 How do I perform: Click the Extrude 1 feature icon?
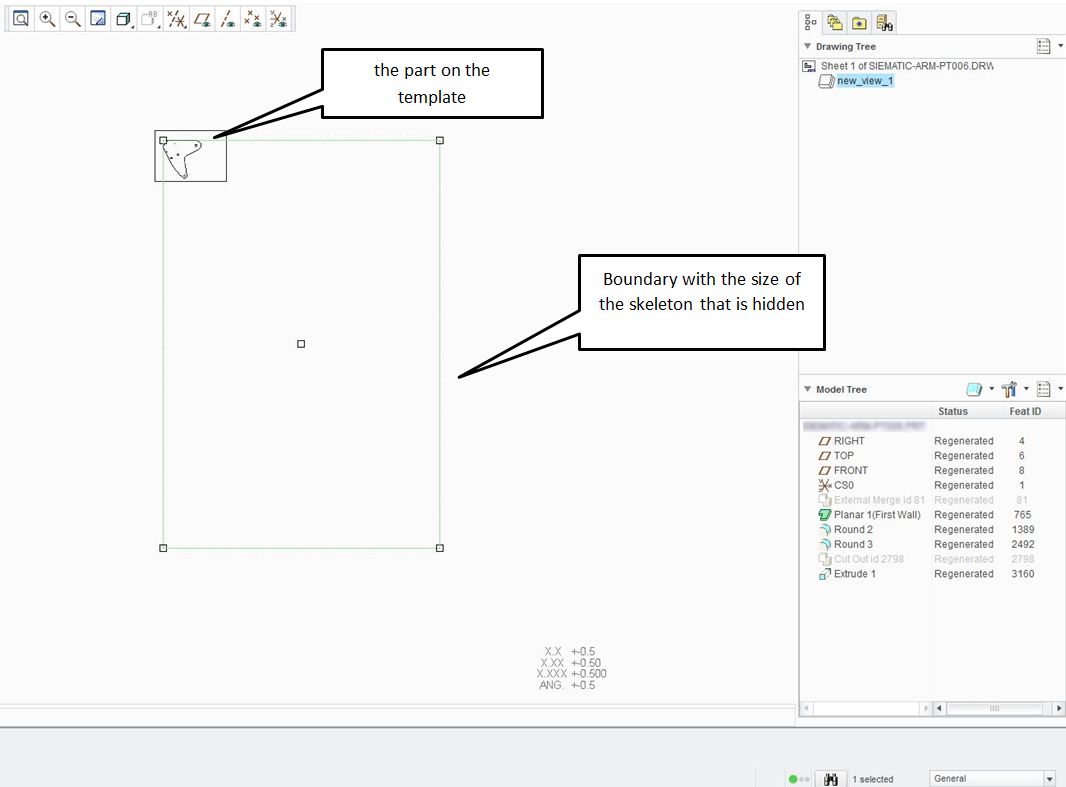pos(825,574)
